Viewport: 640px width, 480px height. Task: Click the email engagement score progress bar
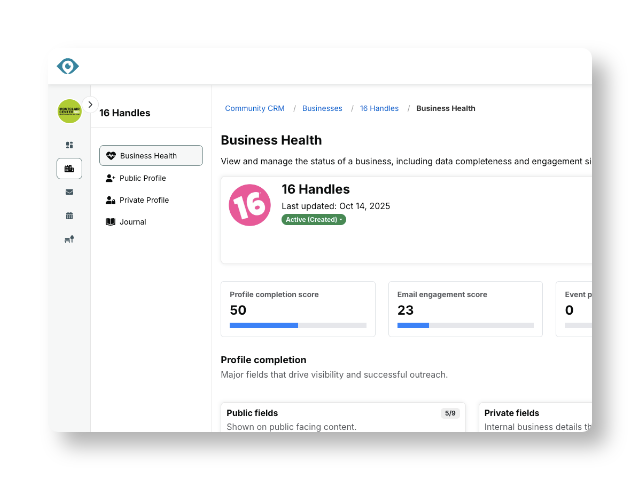pos(465,325)
